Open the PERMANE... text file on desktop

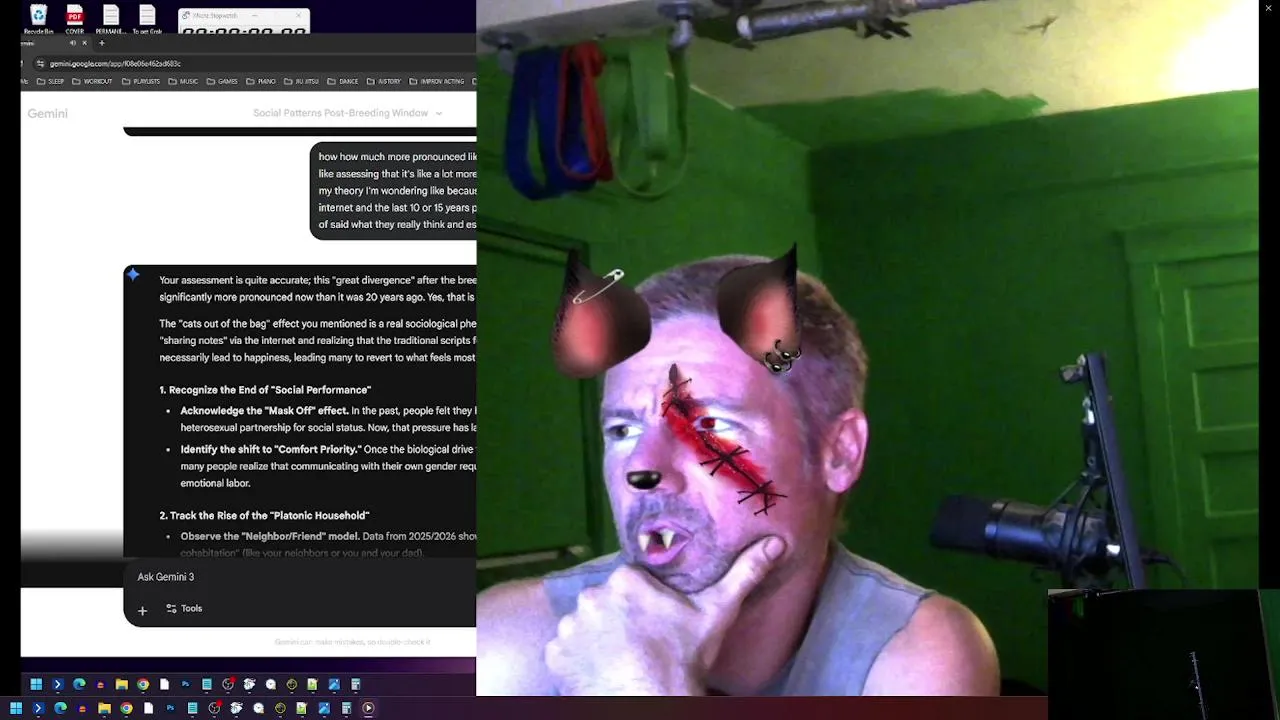coord(111,20)
